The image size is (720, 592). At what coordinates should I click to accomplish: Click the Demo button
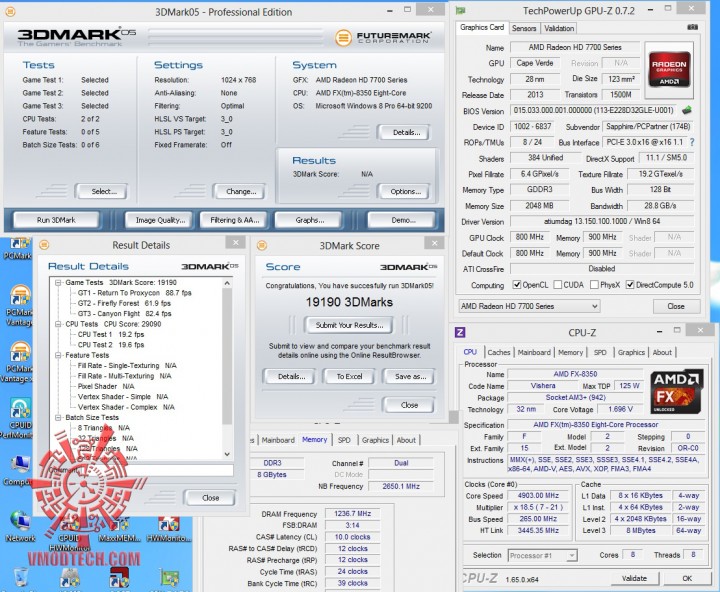[x=403, y=220]
